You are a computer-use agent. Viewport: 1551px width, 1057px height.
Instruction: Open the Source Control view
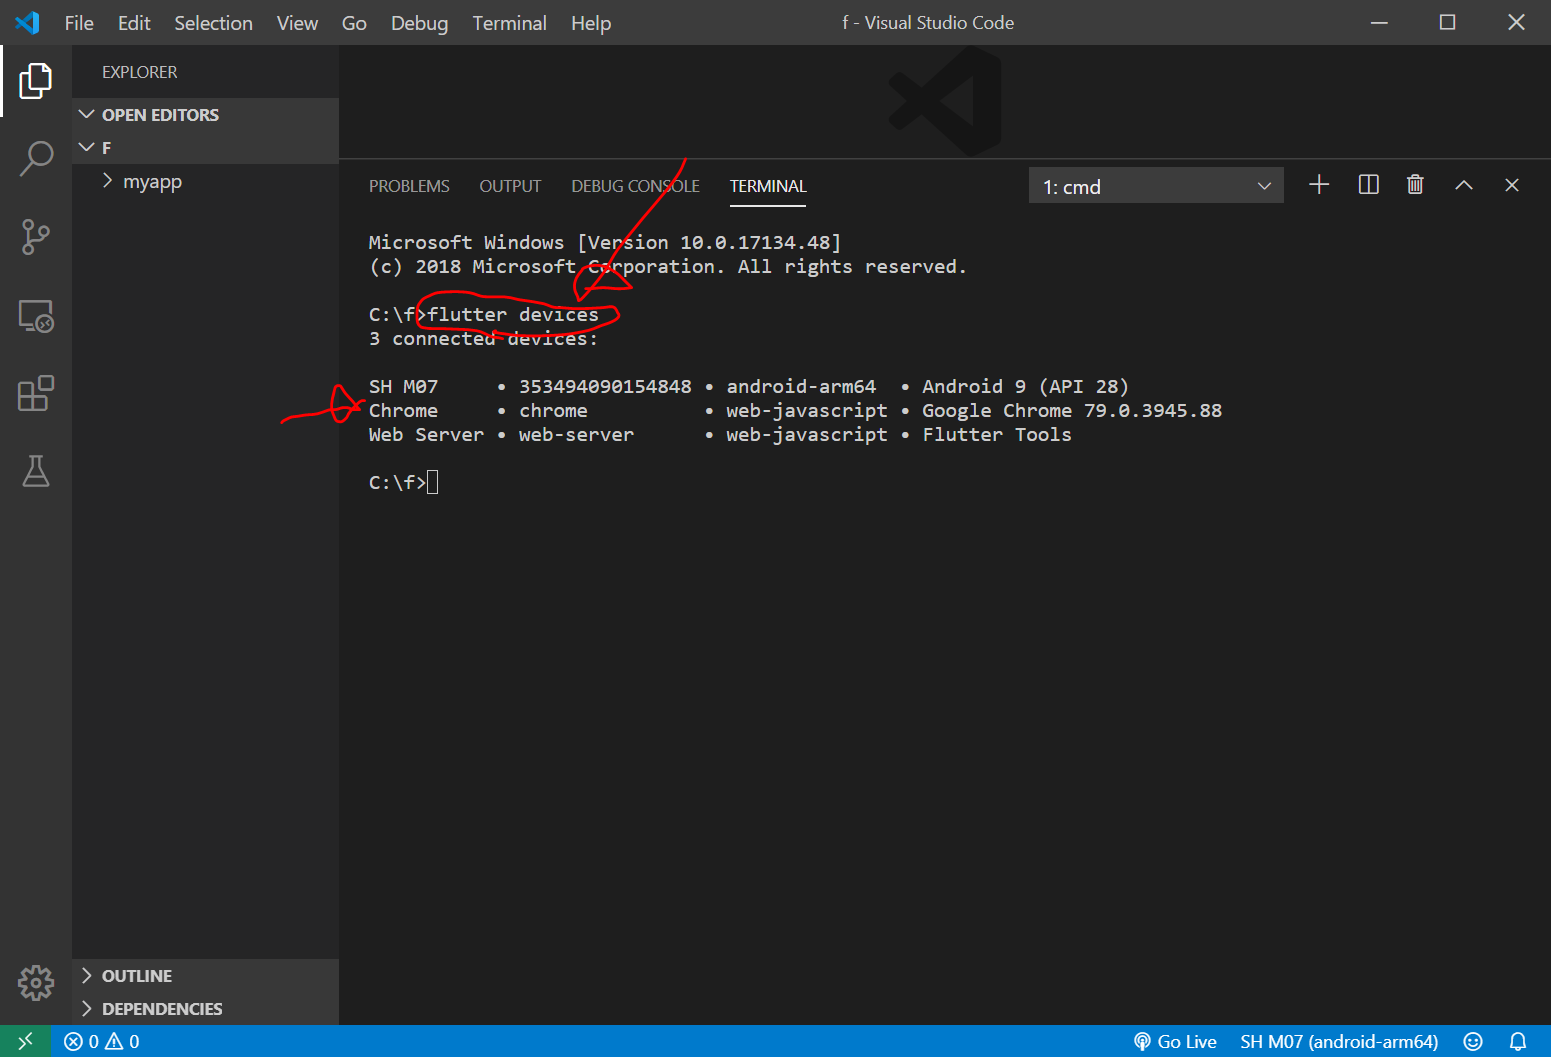pyautogui.click(x=36, y=237)
